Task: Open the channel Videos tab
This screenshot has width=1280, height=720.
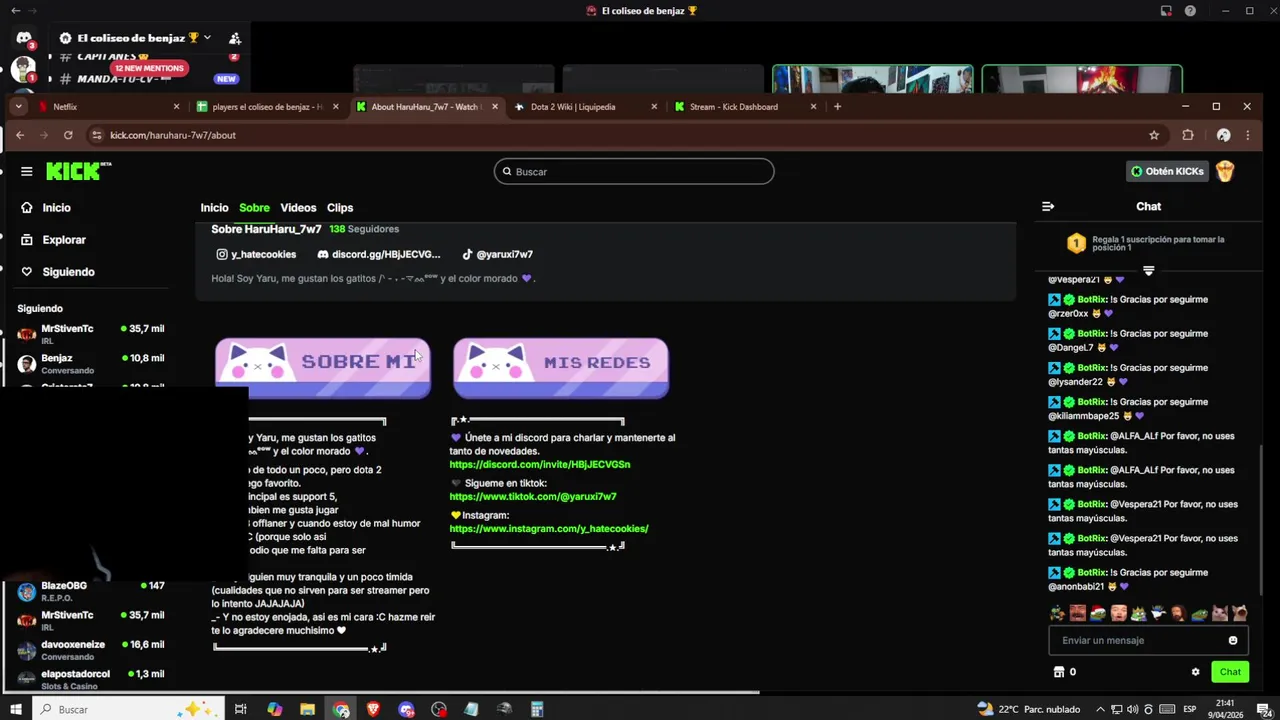Action: pos(298,208)
